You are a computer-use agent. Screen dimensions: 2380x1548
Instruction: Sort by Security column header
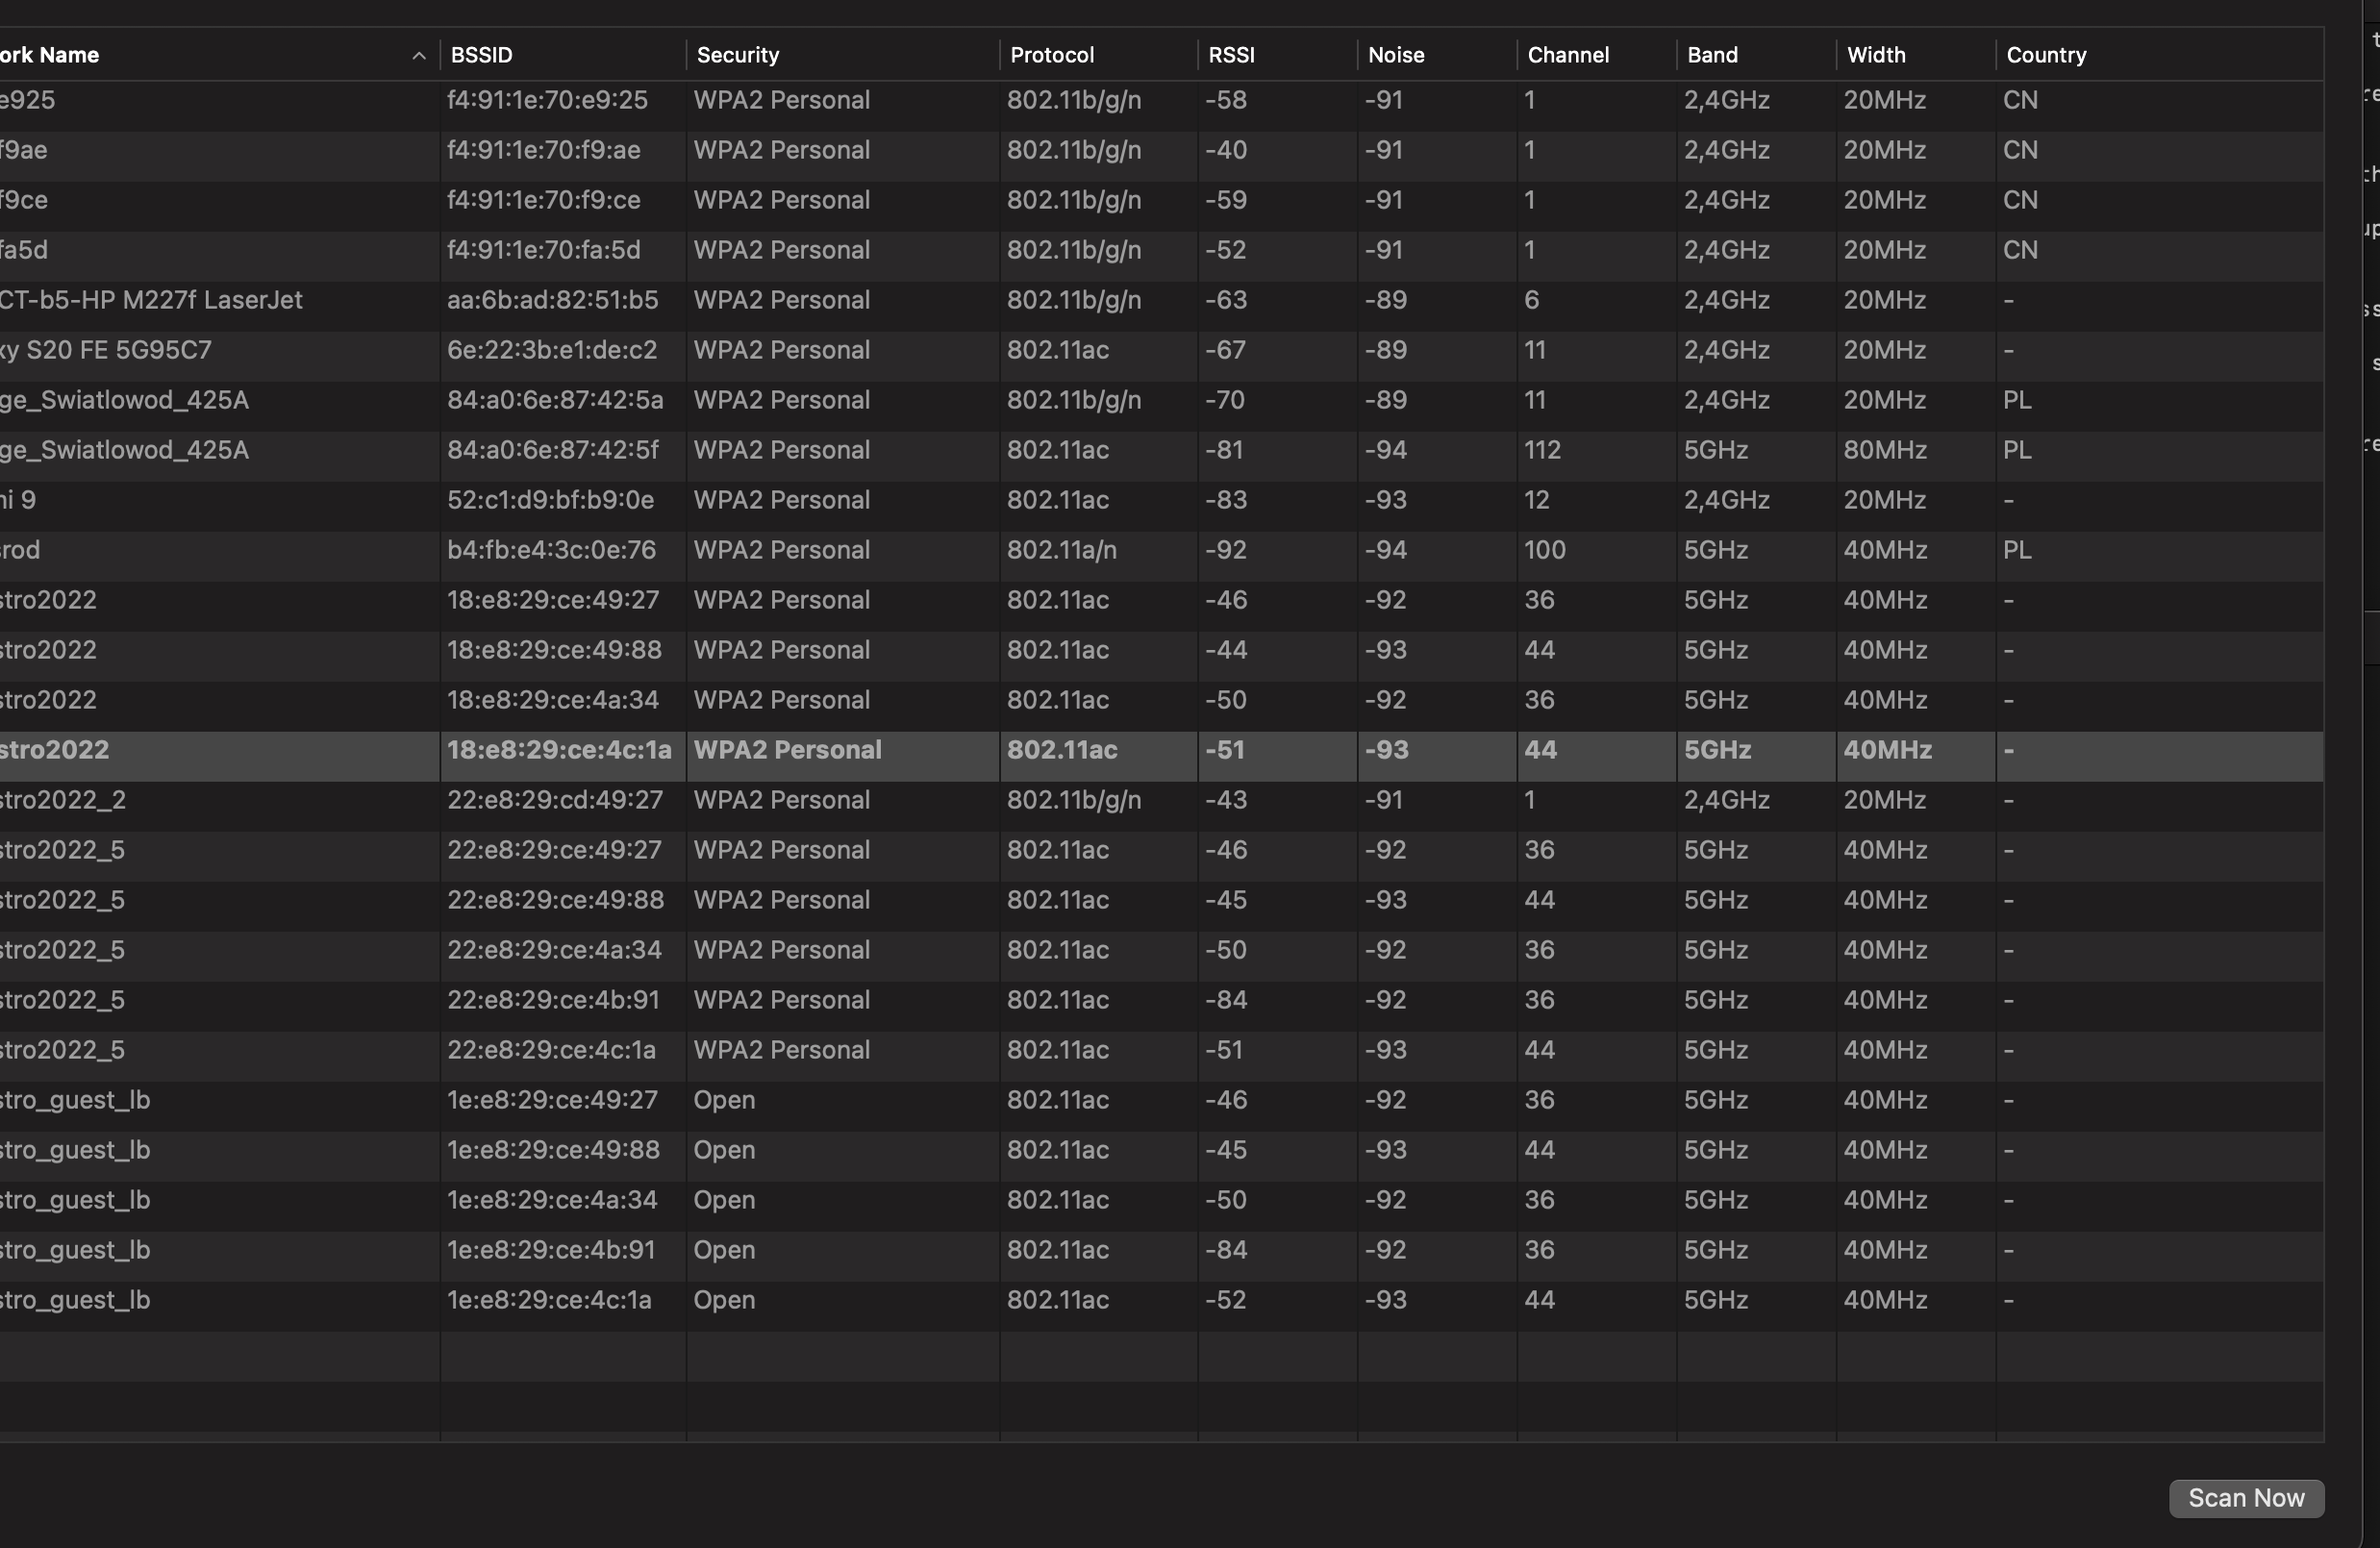737,55
